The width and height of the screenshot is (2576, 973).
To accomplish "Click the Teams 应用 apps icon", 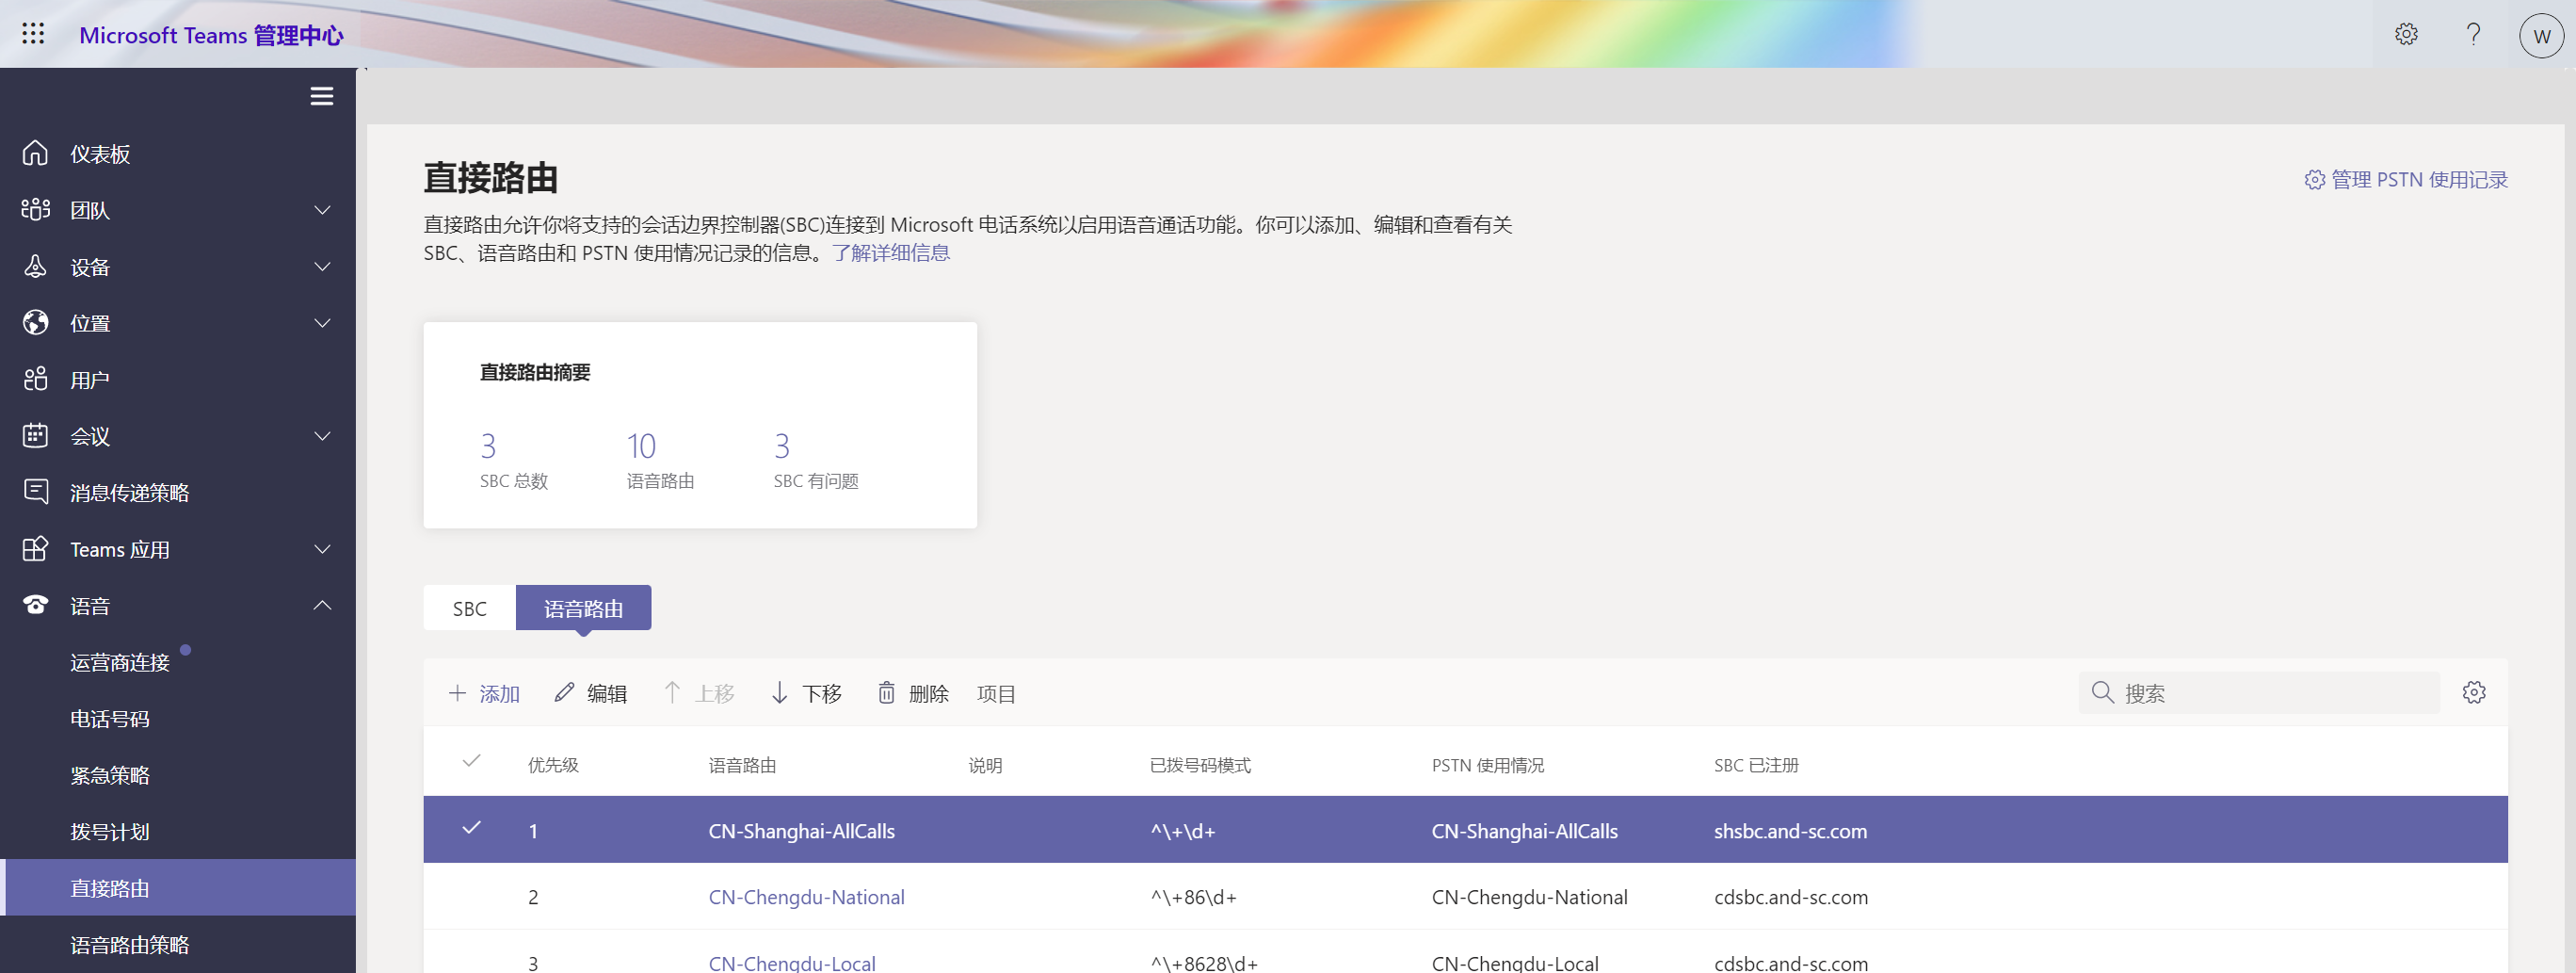I will tap(35, 549).
